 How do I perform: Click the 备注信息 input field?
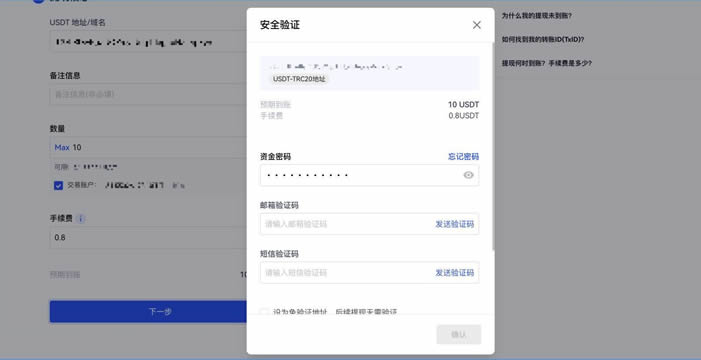point(148,94)
